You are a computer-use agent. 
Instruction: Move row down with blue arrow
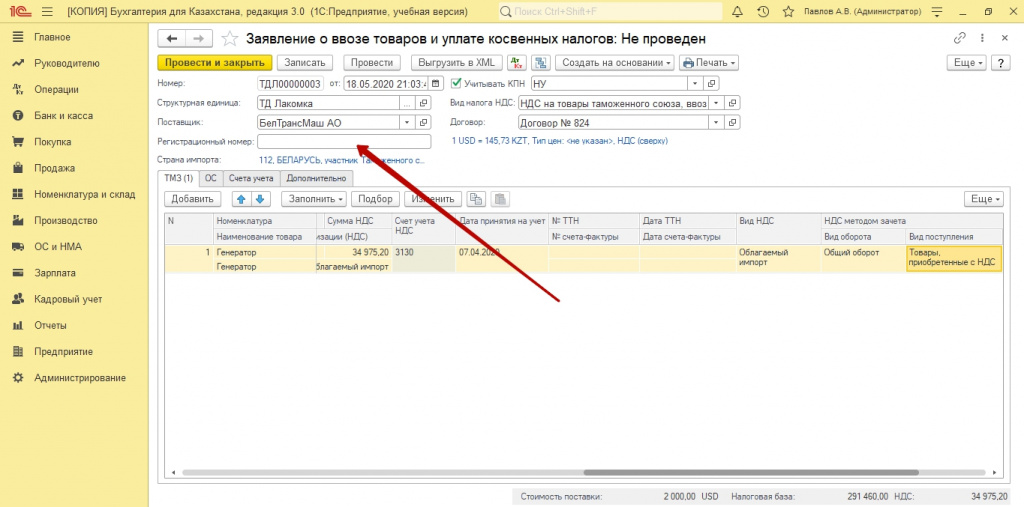pos(261,199)
